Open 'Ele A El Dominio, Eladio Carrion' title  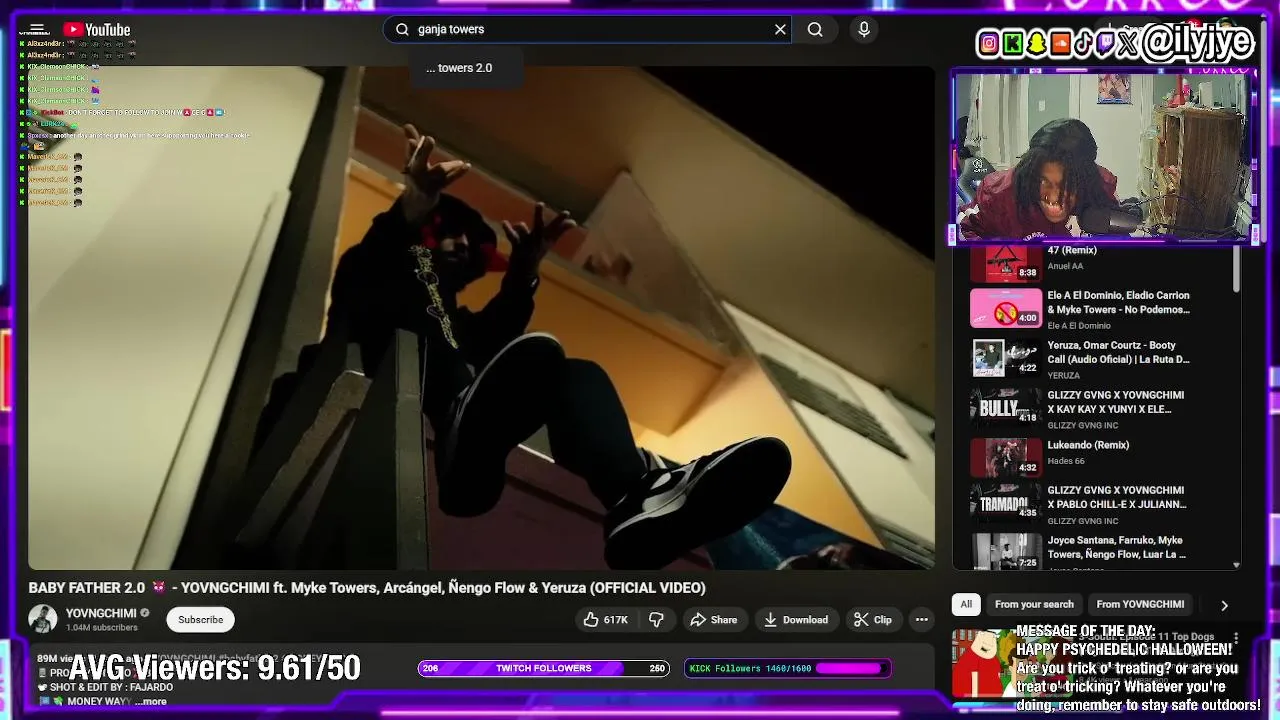1118,302
